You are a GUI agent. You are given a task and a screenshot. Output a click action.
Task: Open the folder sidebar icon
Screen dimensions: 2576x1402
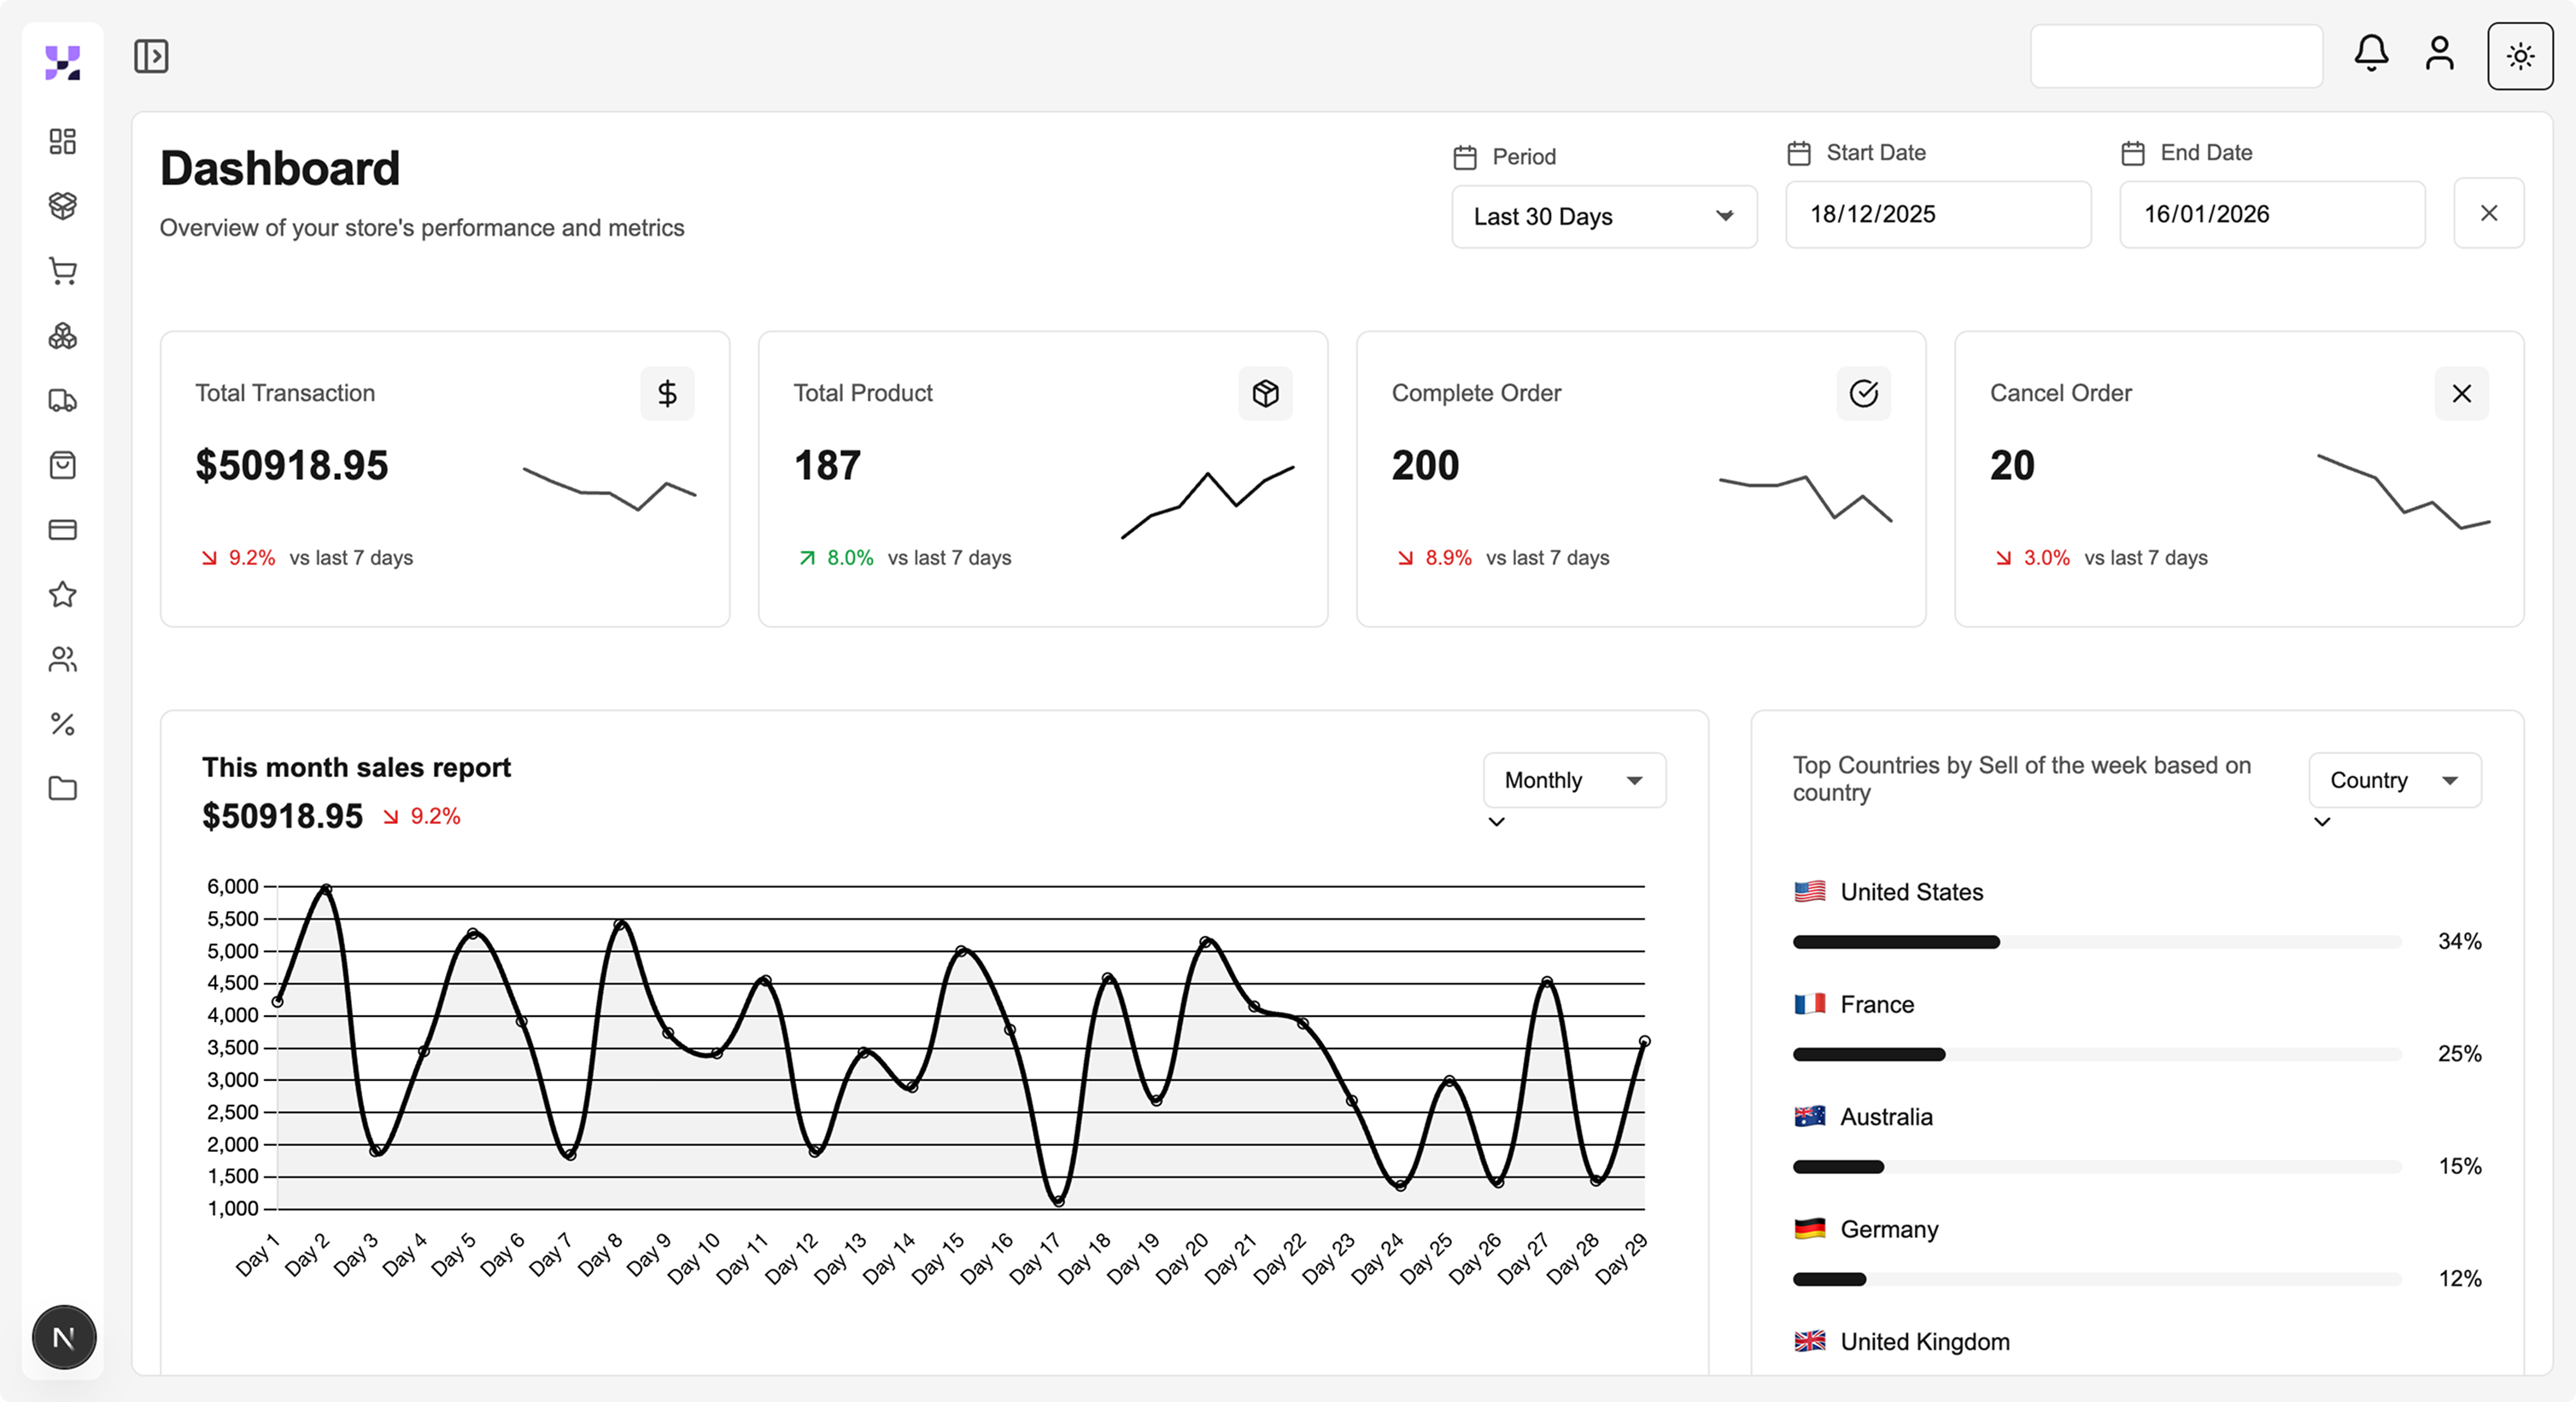(63, 788)
